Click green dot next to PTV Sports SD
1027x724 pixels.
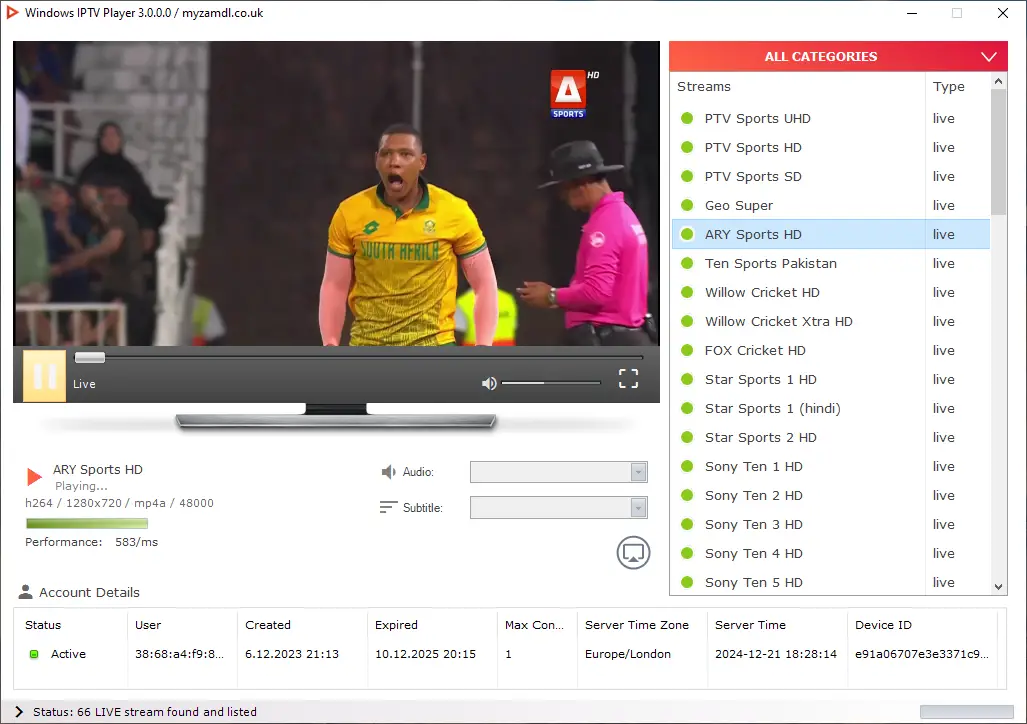pyautogui.click(x=687, y=176)
